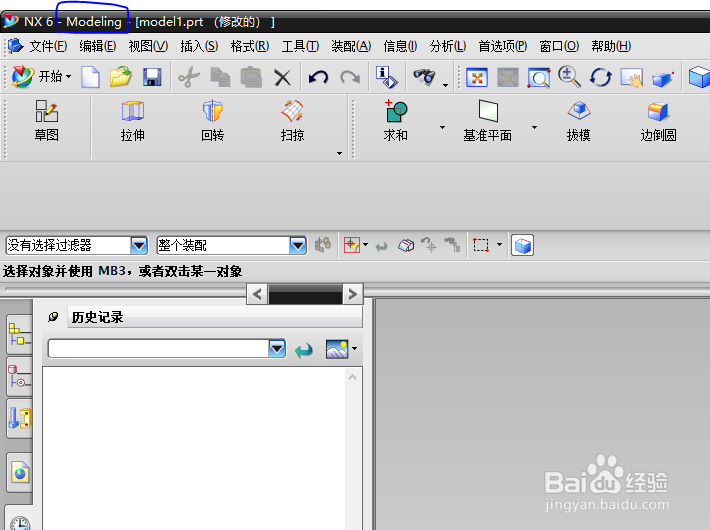Expand the feature toolbar overflow arrow
The width and height of the screenshot is (710, 530).
point(339,154)
